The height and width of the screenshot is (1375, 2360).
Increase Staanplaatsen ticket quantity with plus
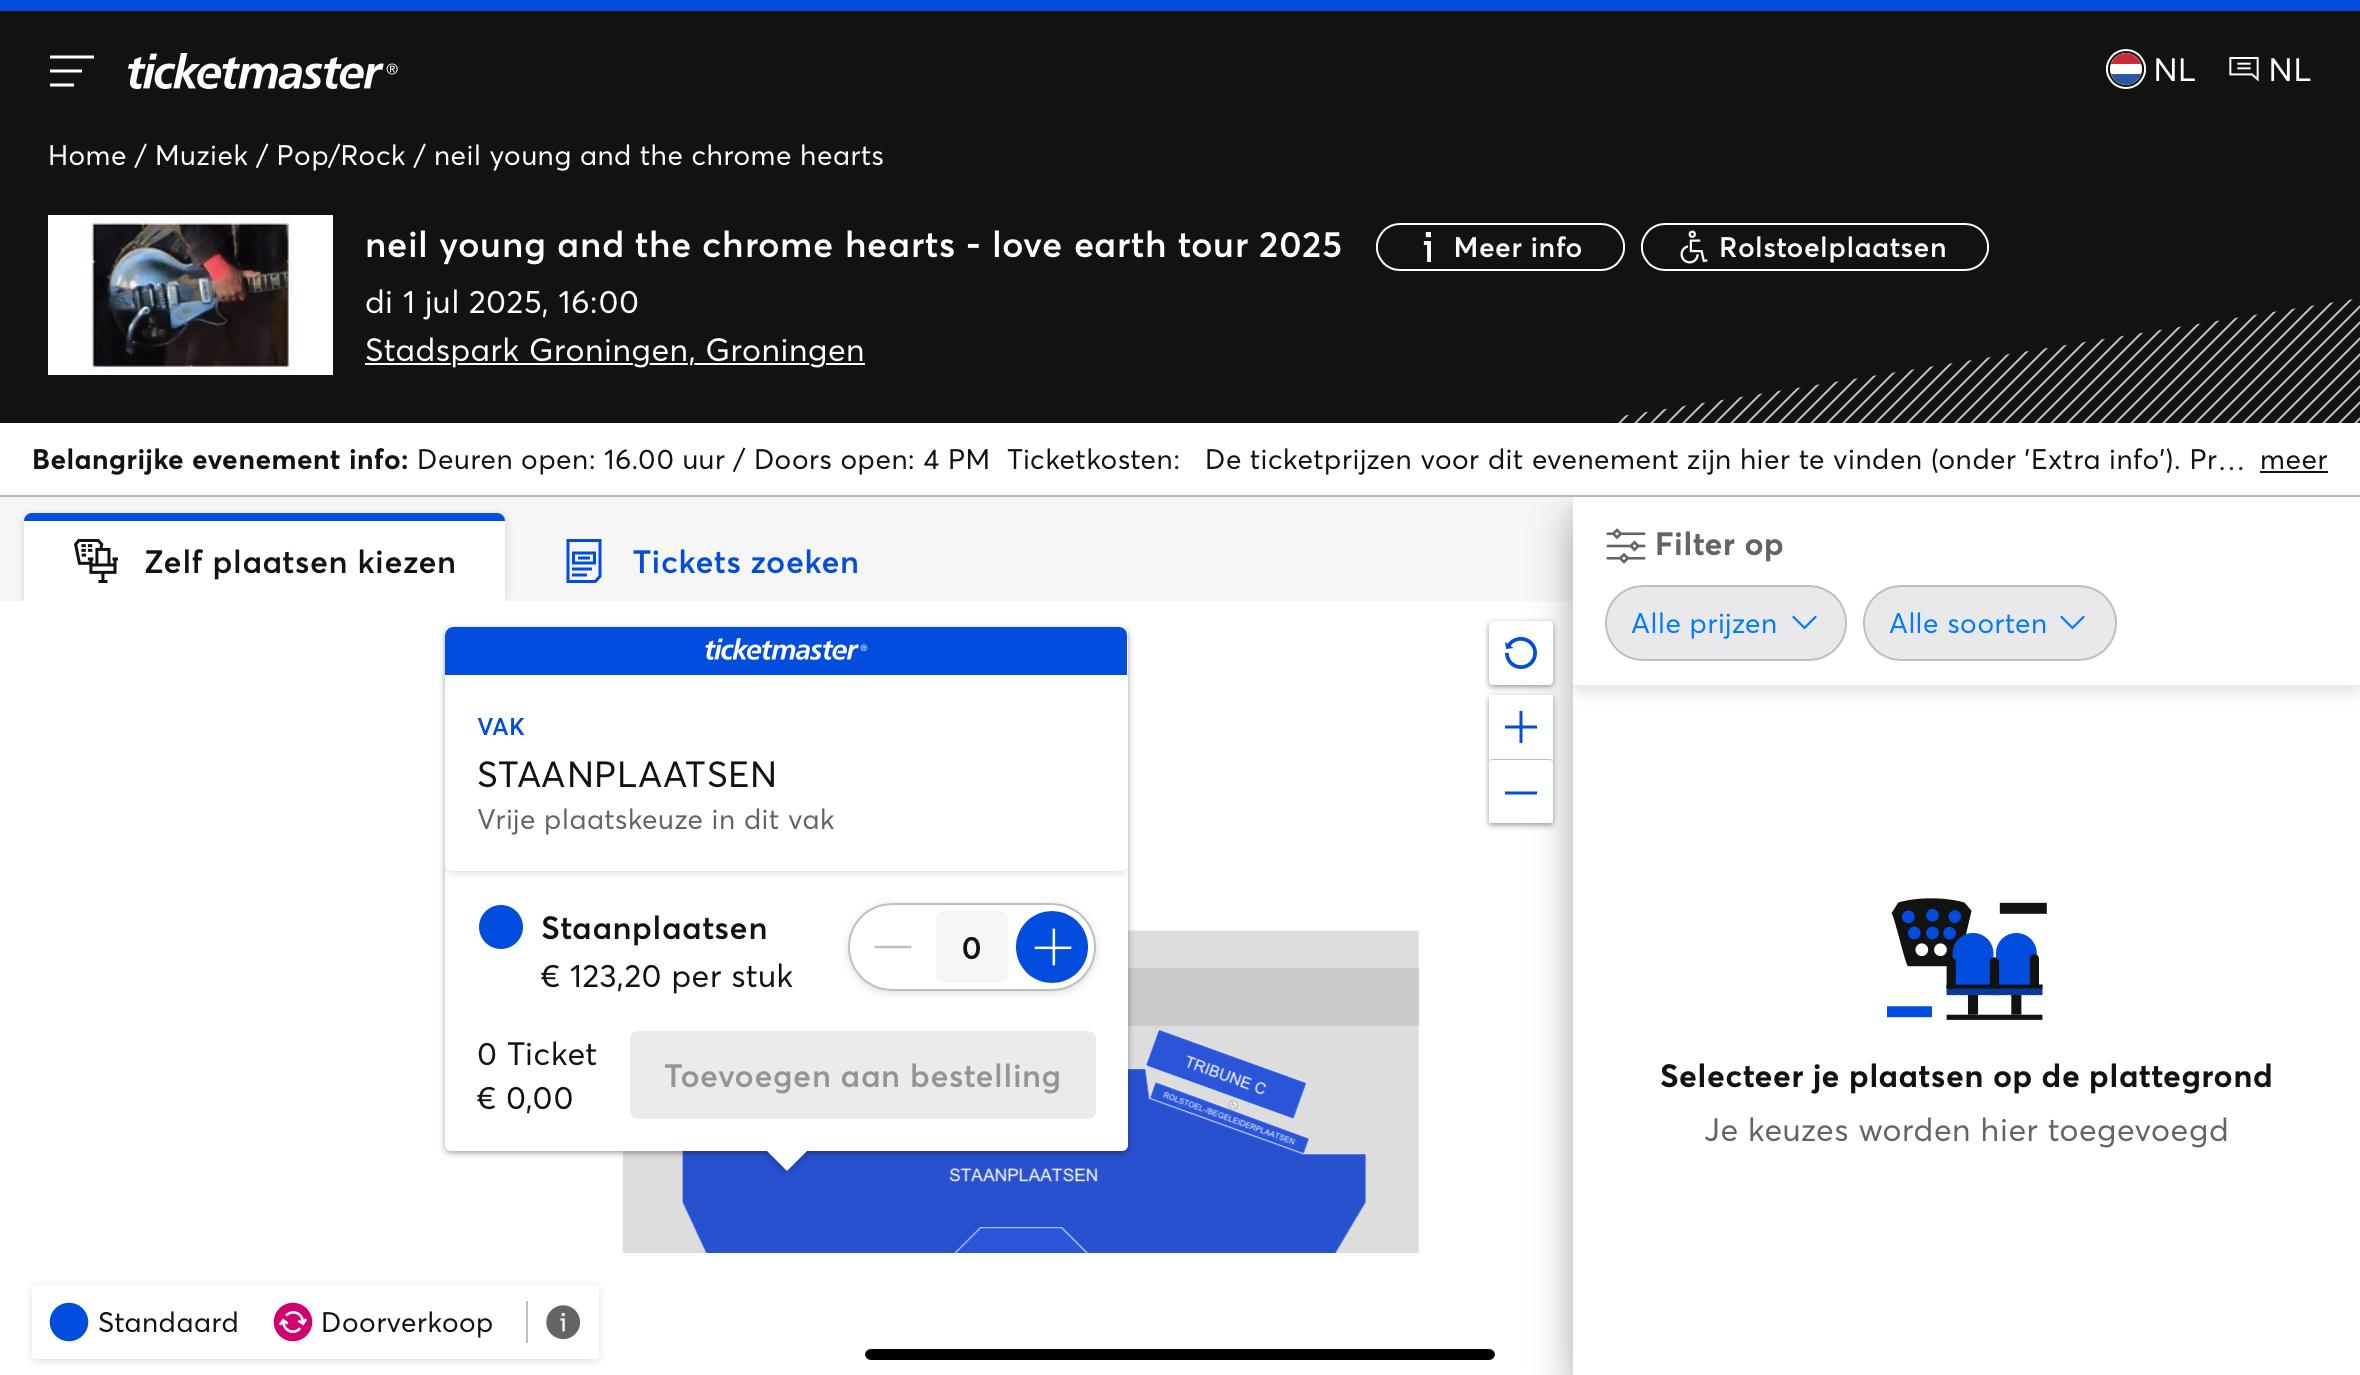click(x=1051, y=947)
